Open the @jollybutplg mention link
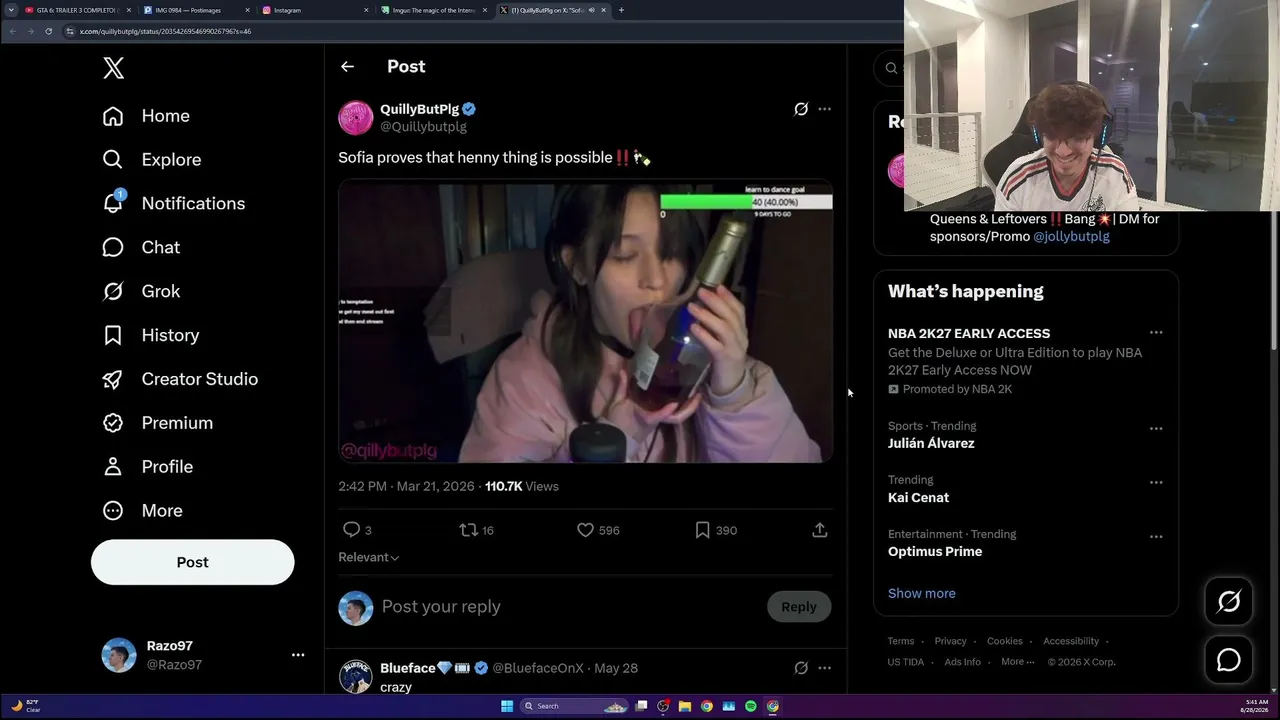Screen dimensions: 1280x720 [1071, 237]
